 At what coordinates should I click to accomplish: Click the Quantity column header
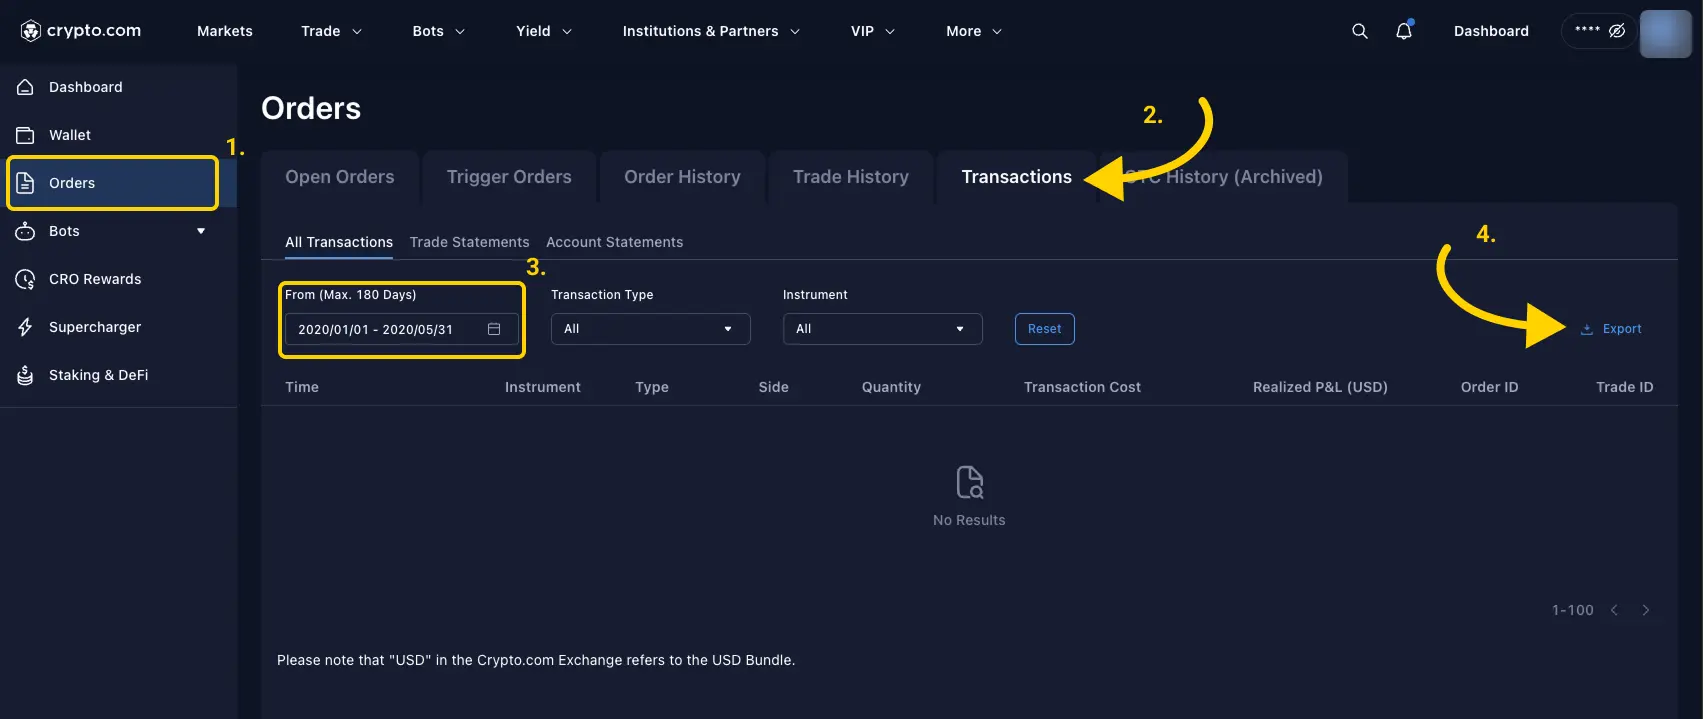click(892, 387)
